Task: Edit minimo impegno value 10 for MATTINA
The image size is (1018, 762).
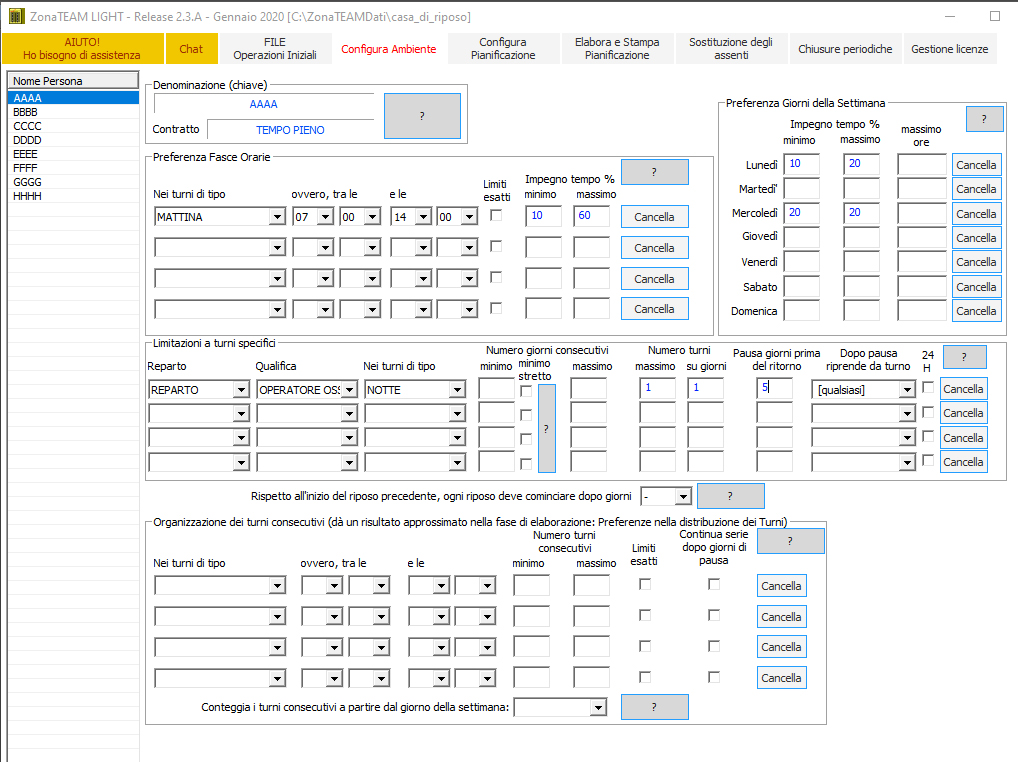Action: tap(543, 216)
